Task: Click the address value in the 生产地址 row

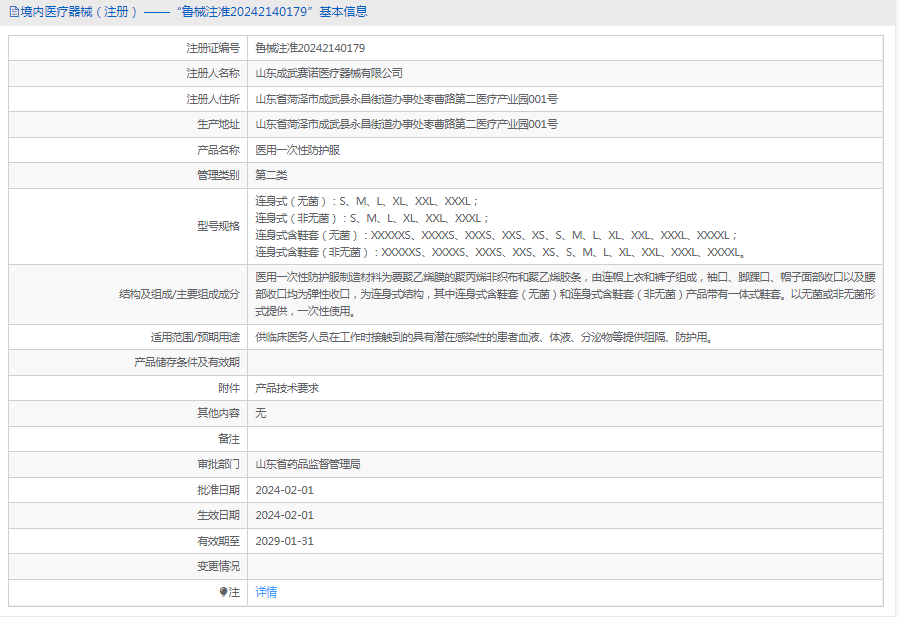Action: click(406, 124)
